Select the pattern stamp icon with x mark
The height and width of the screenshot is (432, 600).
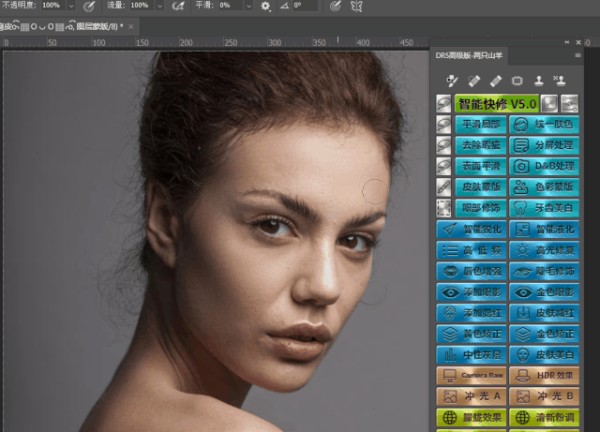[559, 80]
